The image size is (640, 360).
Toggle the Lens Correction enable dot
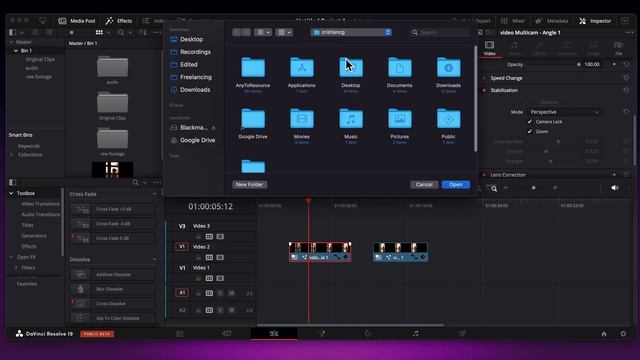(484, 175)
